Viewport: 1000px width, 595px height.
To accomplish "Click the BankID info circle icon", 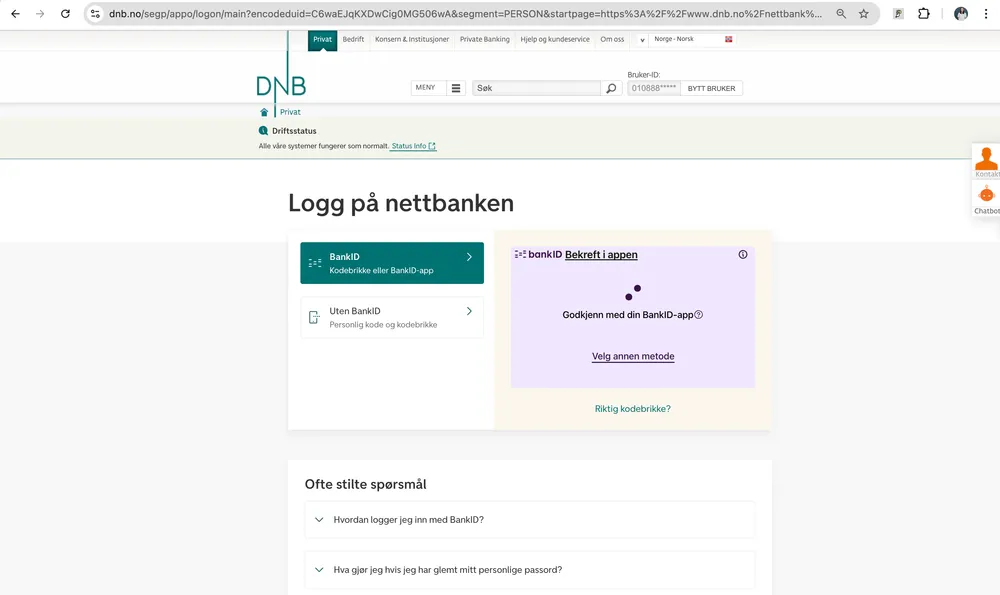I will pos(743,254).
